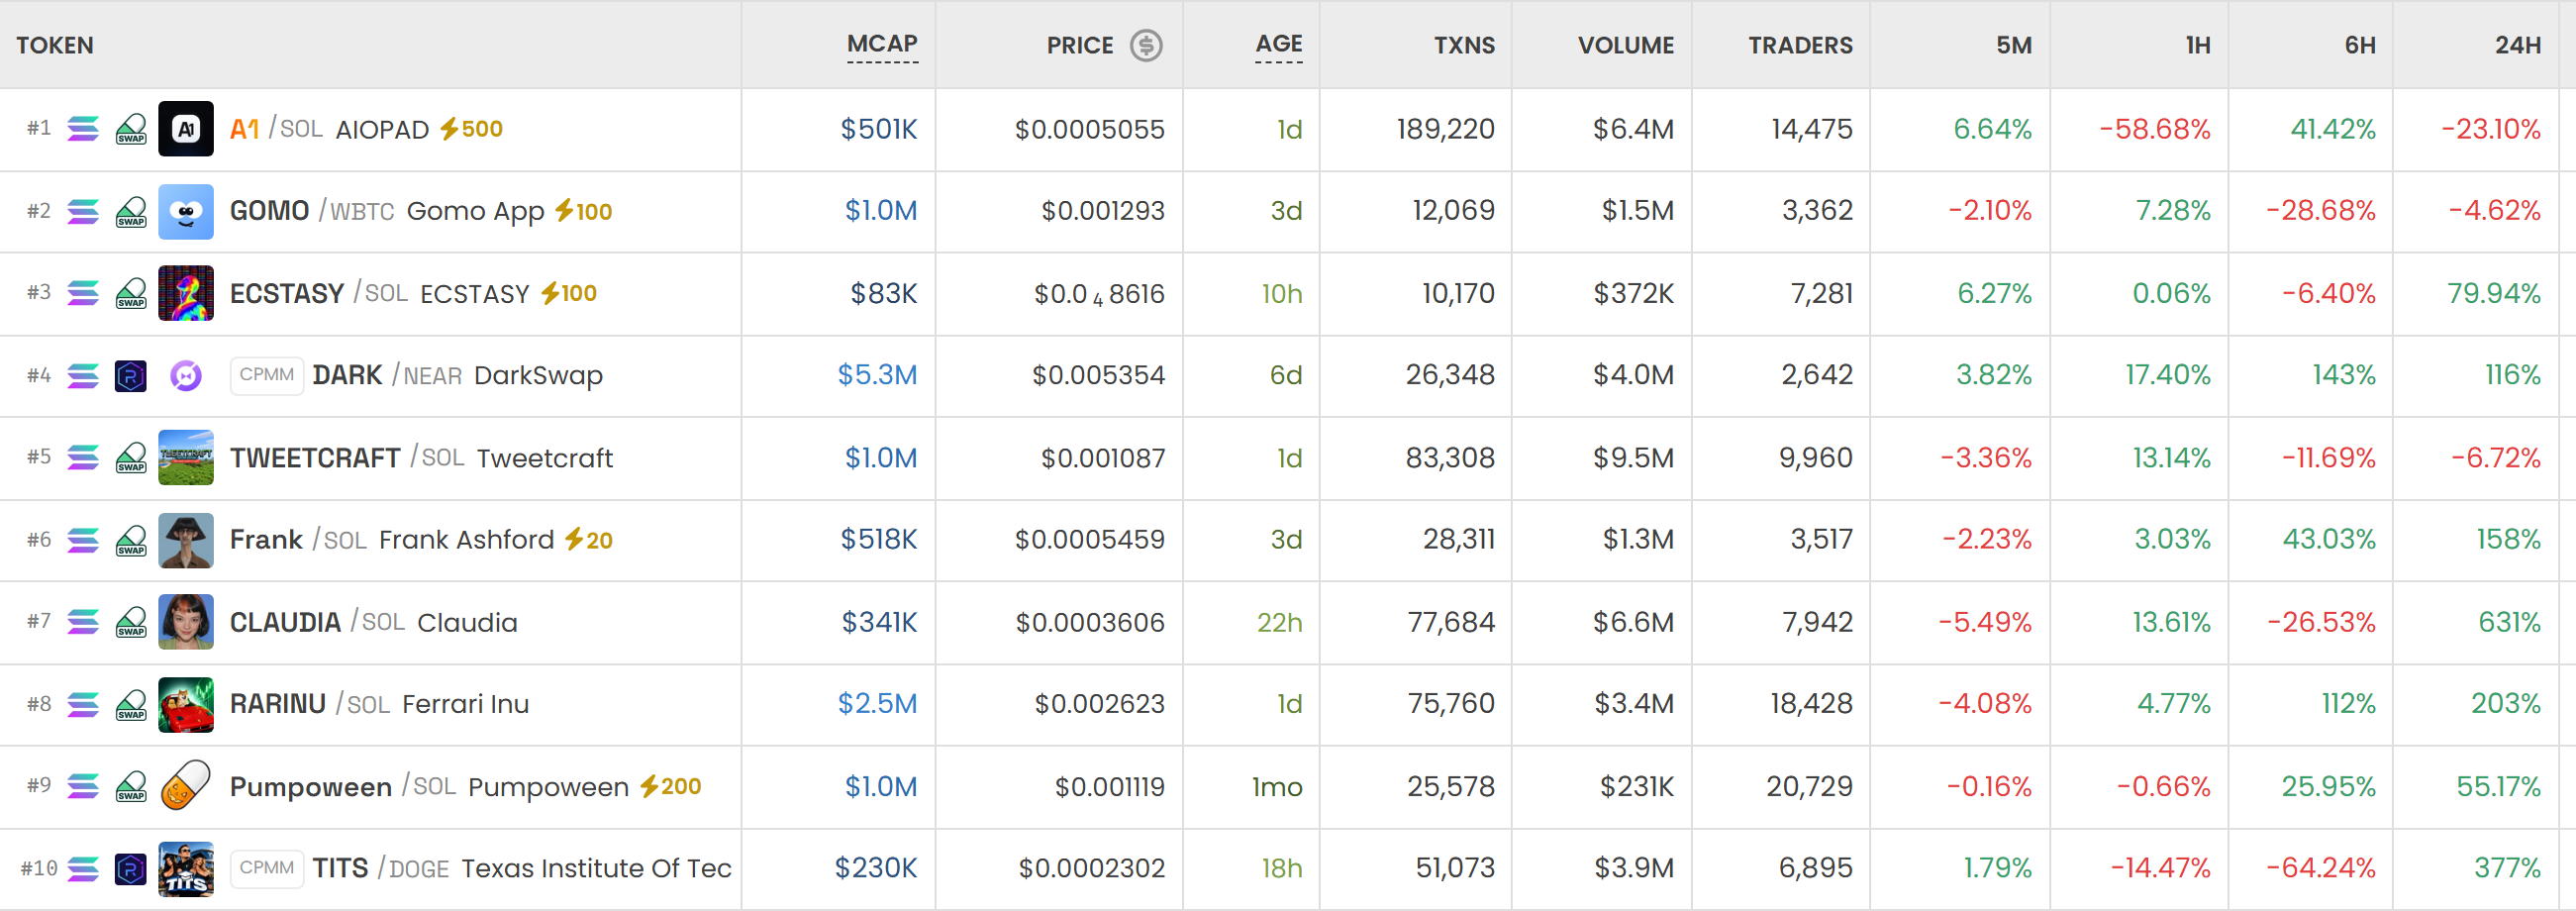This screenshot has width=2576, height=911.
Task: Click the CPMM tag in DARK row
Action: [x=267, y=375]
